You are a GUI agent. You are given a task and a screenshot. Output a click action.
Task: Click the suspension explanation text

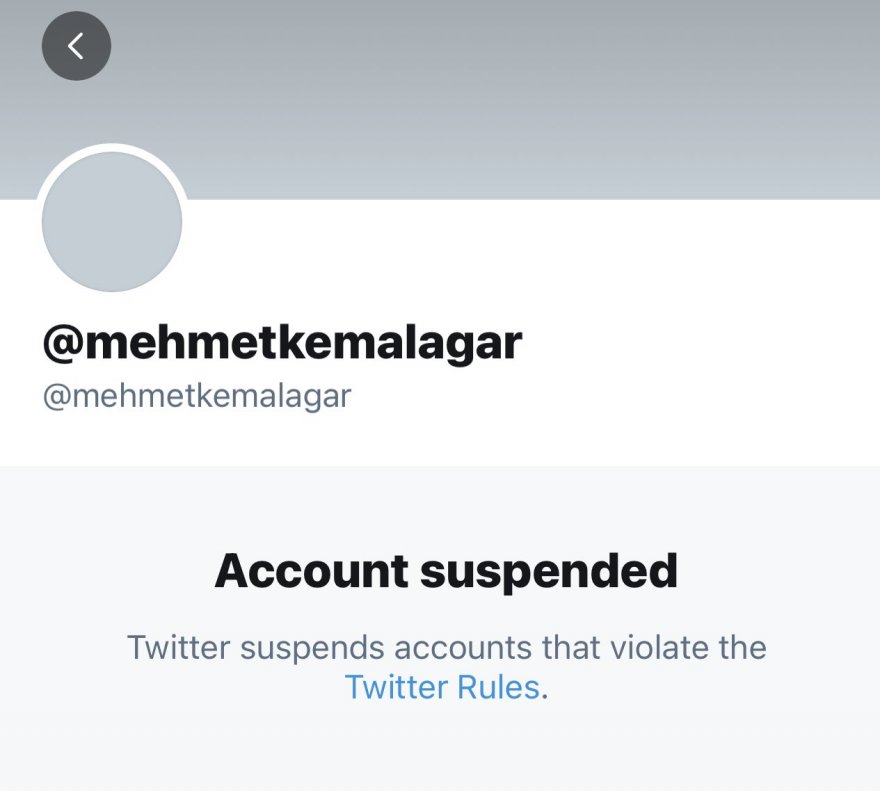pyautogui.click(x=446, y=648)
